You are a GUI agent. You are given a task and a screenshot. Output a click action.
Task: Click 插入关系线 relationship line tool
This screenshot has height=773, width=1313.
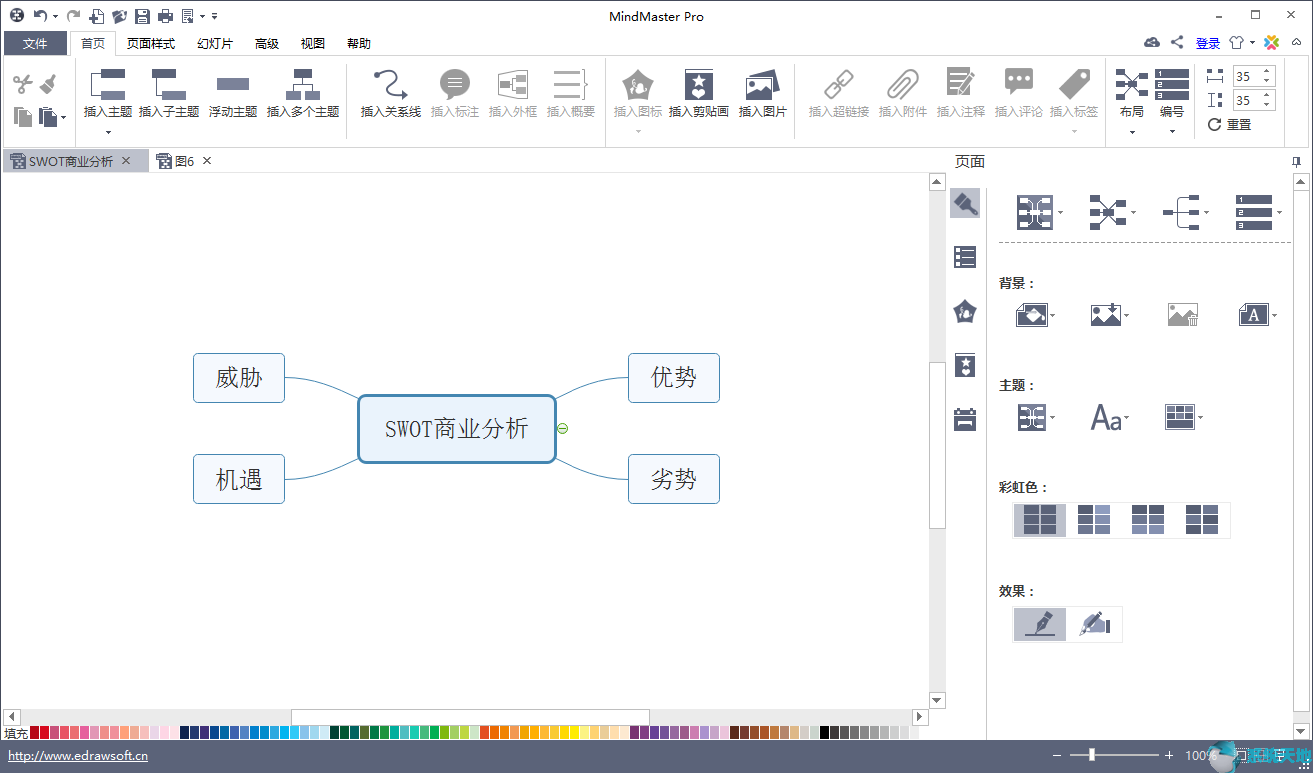(391, 84)
